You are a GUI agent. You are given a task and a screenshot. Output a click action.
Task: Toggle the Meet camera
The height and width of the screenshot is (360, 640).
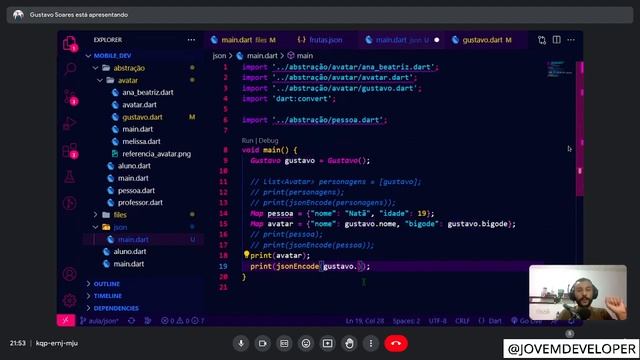tap(262, 344)
